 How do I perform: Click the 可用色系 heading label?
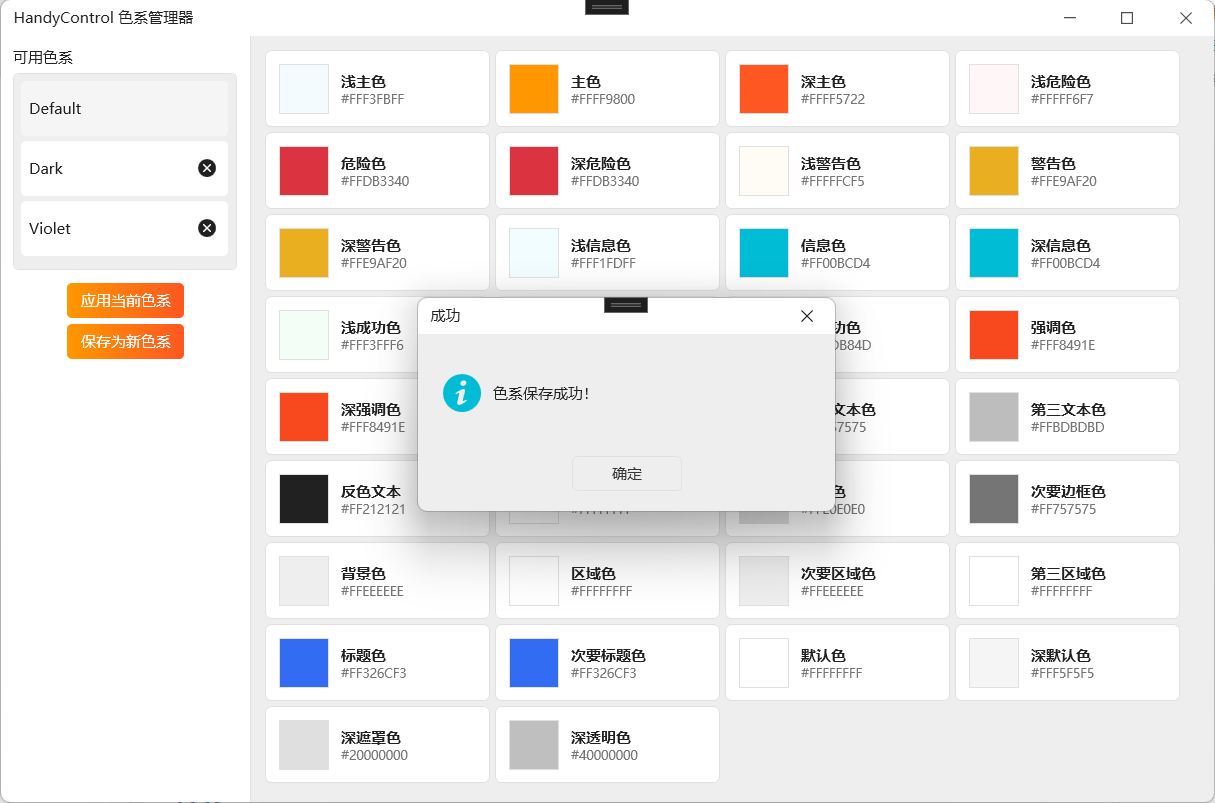pyautogui.click(x=43, y=57)
